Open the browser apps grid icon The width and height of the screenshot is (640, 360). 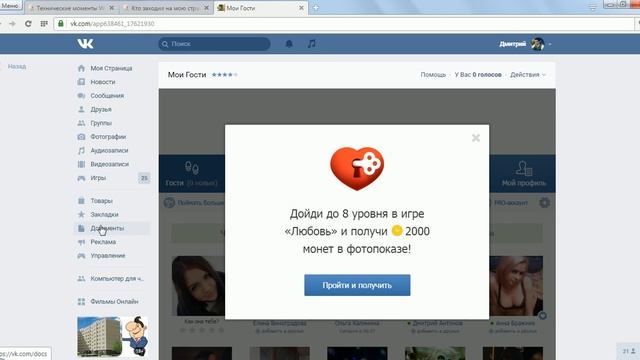tap(44, 24)
